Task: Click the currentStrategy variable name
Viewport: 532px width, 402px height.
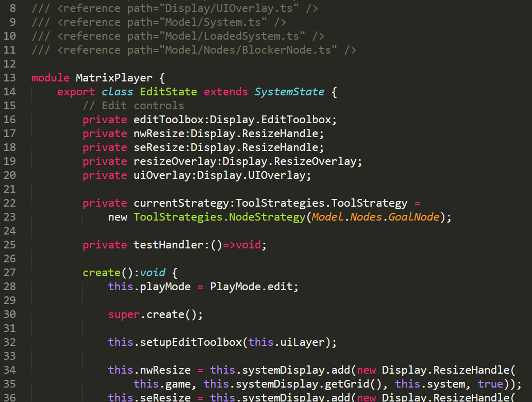Action: click(181, 203)
